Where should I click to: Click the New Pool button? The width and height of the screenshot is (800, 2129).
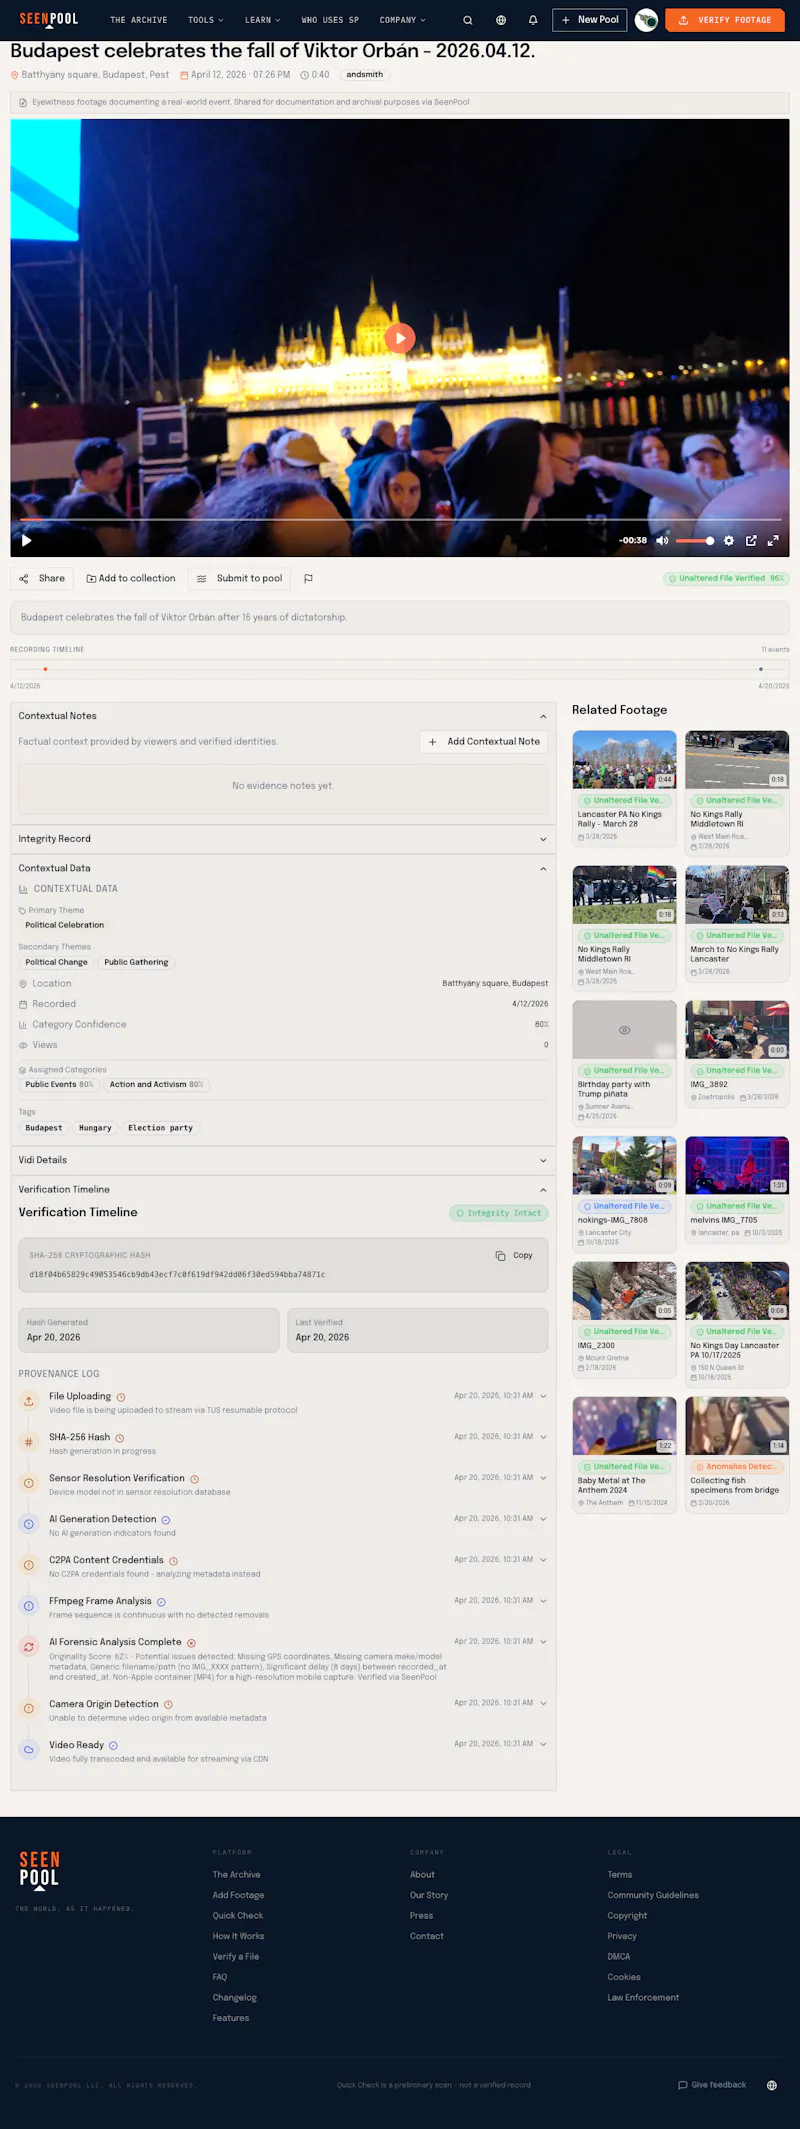tap(590, 20)
